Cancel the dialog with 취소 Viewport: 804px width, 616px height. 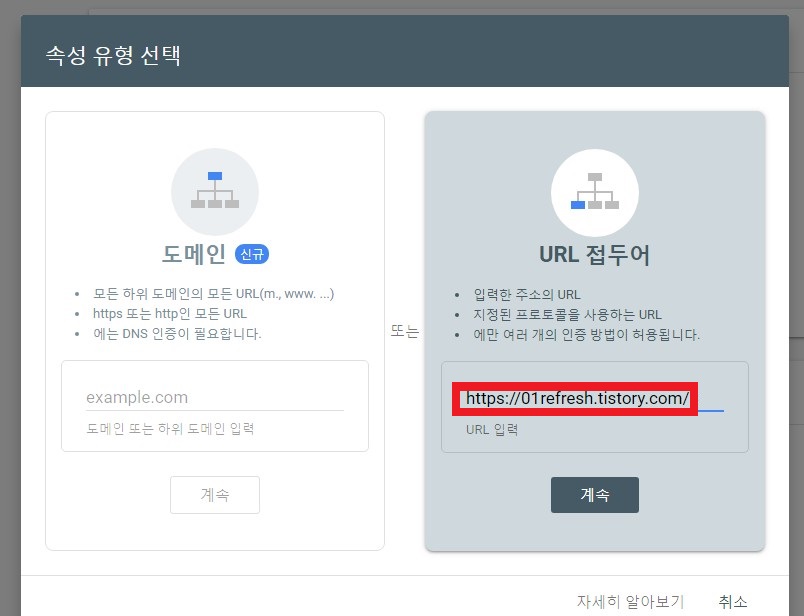tap(733, 601)
